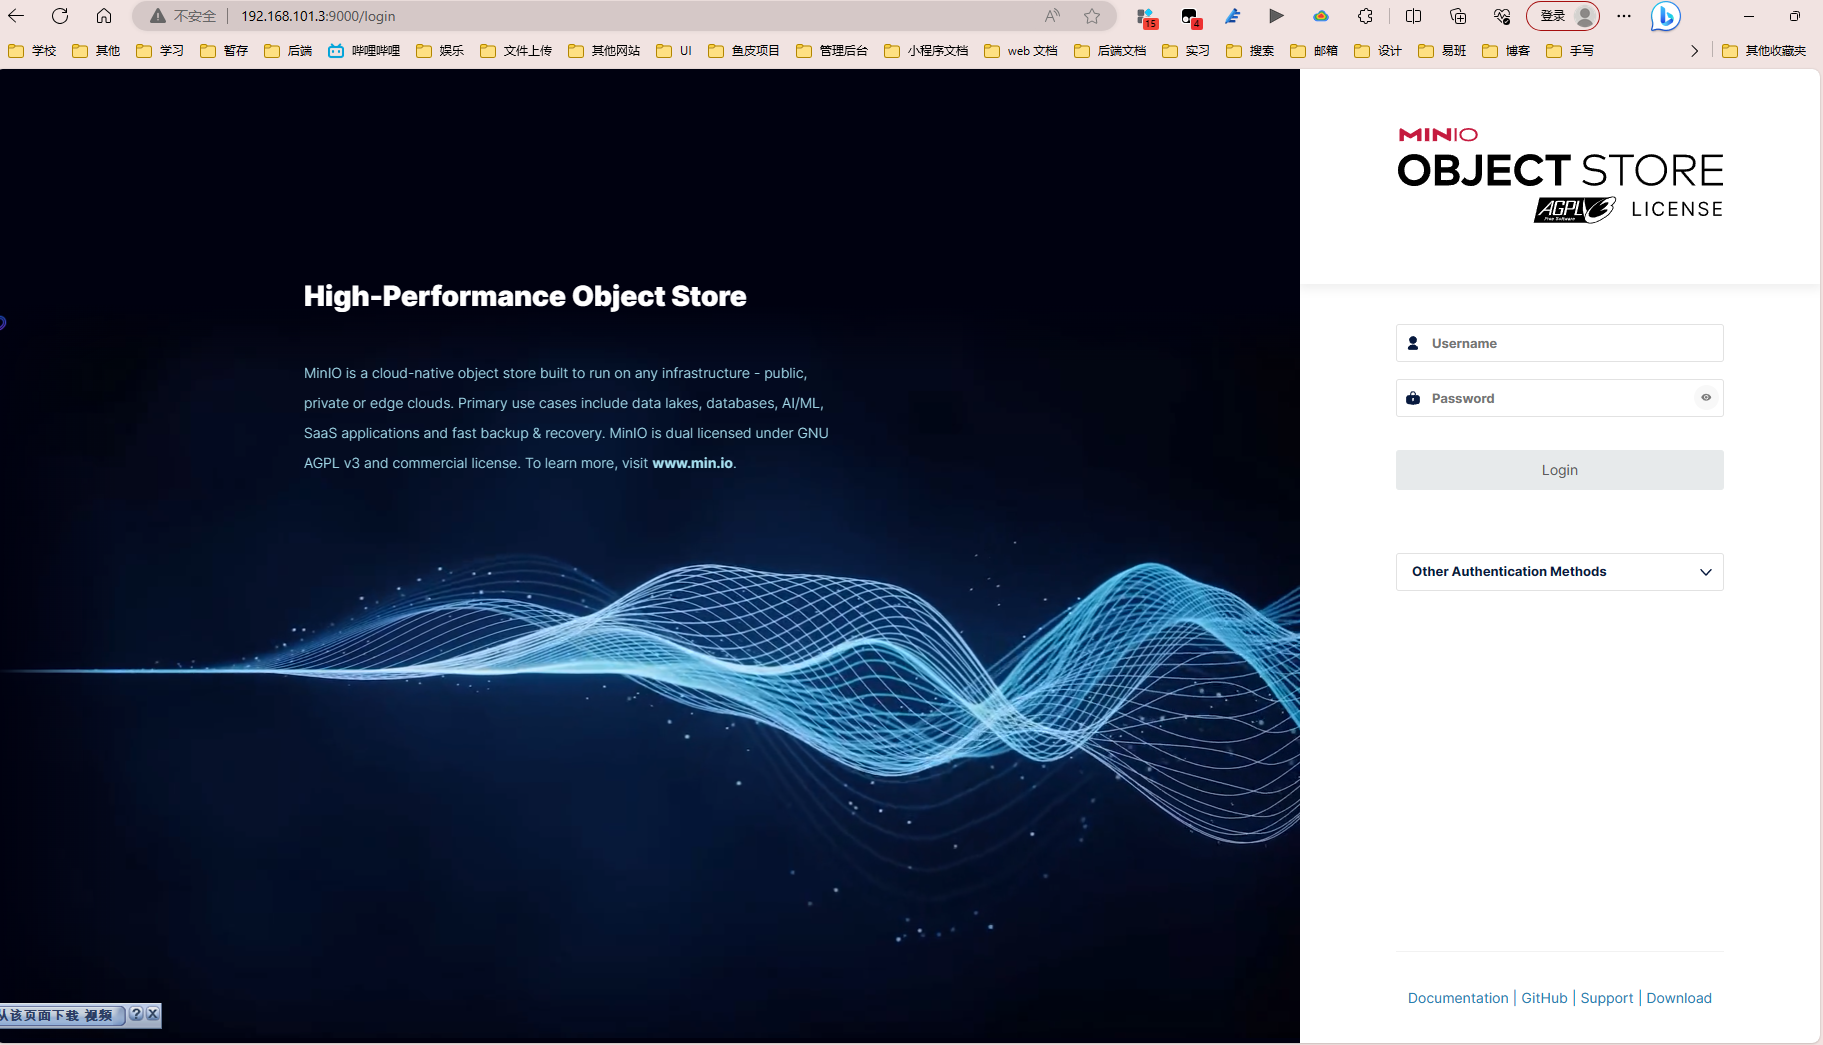
Task: Add page to favorites with star icon
Action: pyautogui.click(x=1092, y=16)
